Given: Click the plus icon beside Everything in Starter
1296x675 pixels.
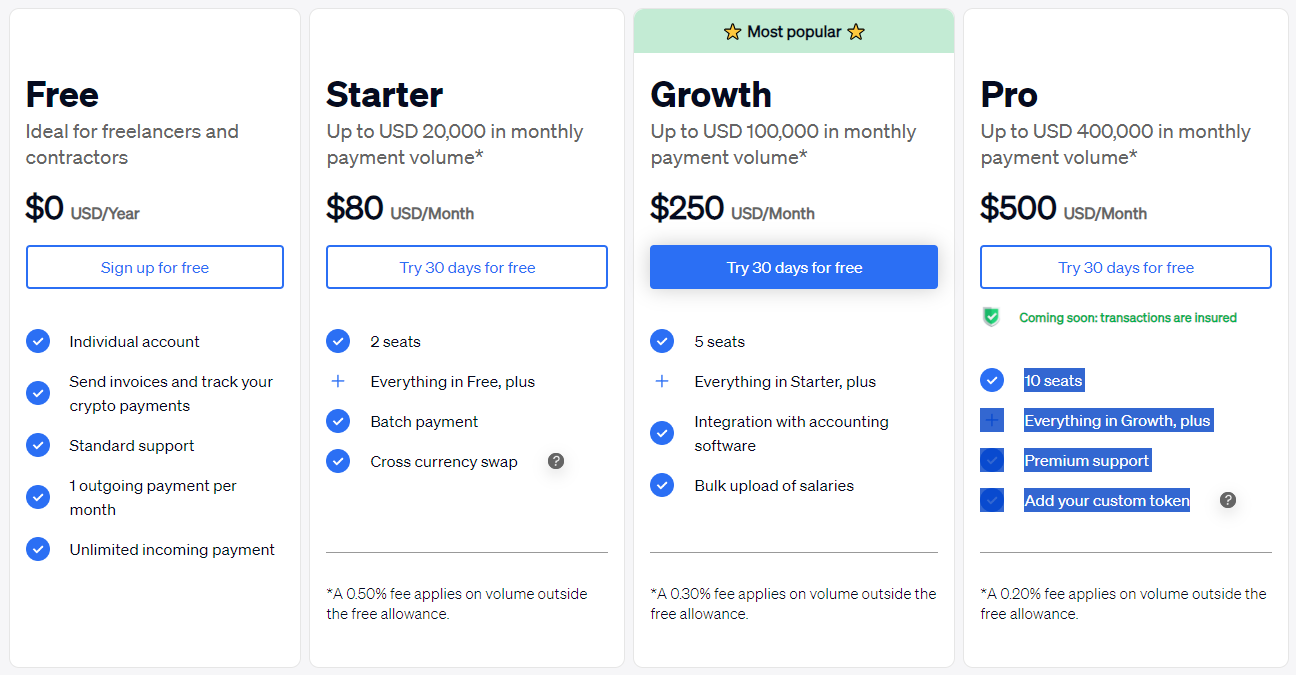Looking at the screenshot, I should pyautogui.click(x=662, y=381).
